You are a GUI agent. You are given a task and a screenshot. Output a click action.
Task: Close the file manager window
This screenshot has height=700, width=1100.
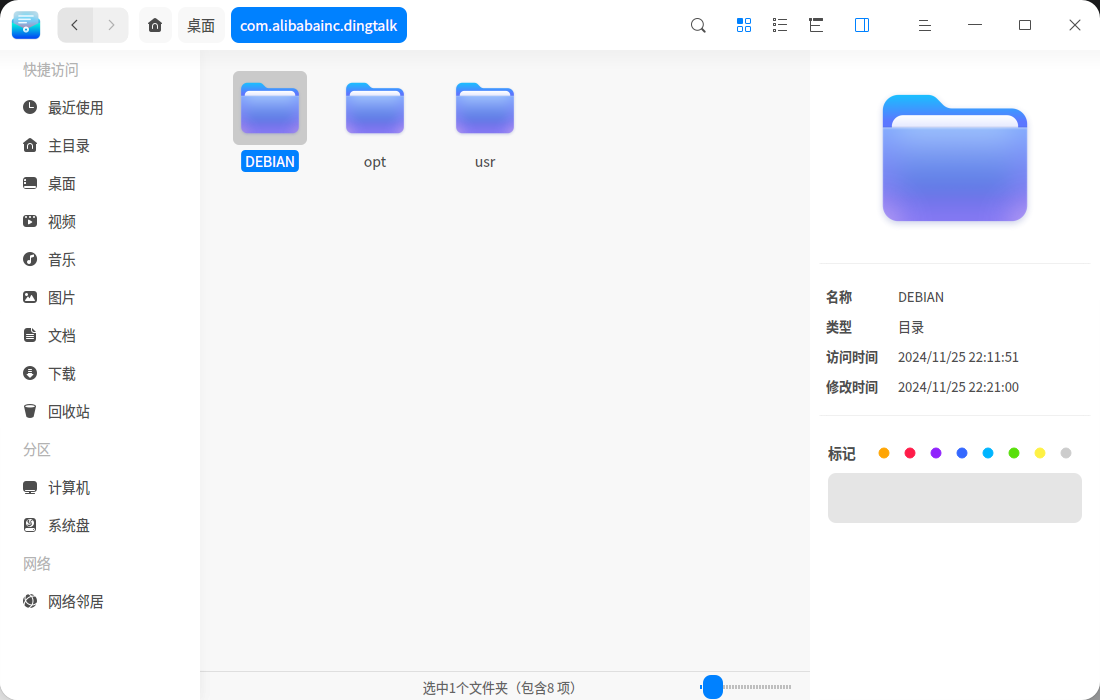tap(1075, 25)
